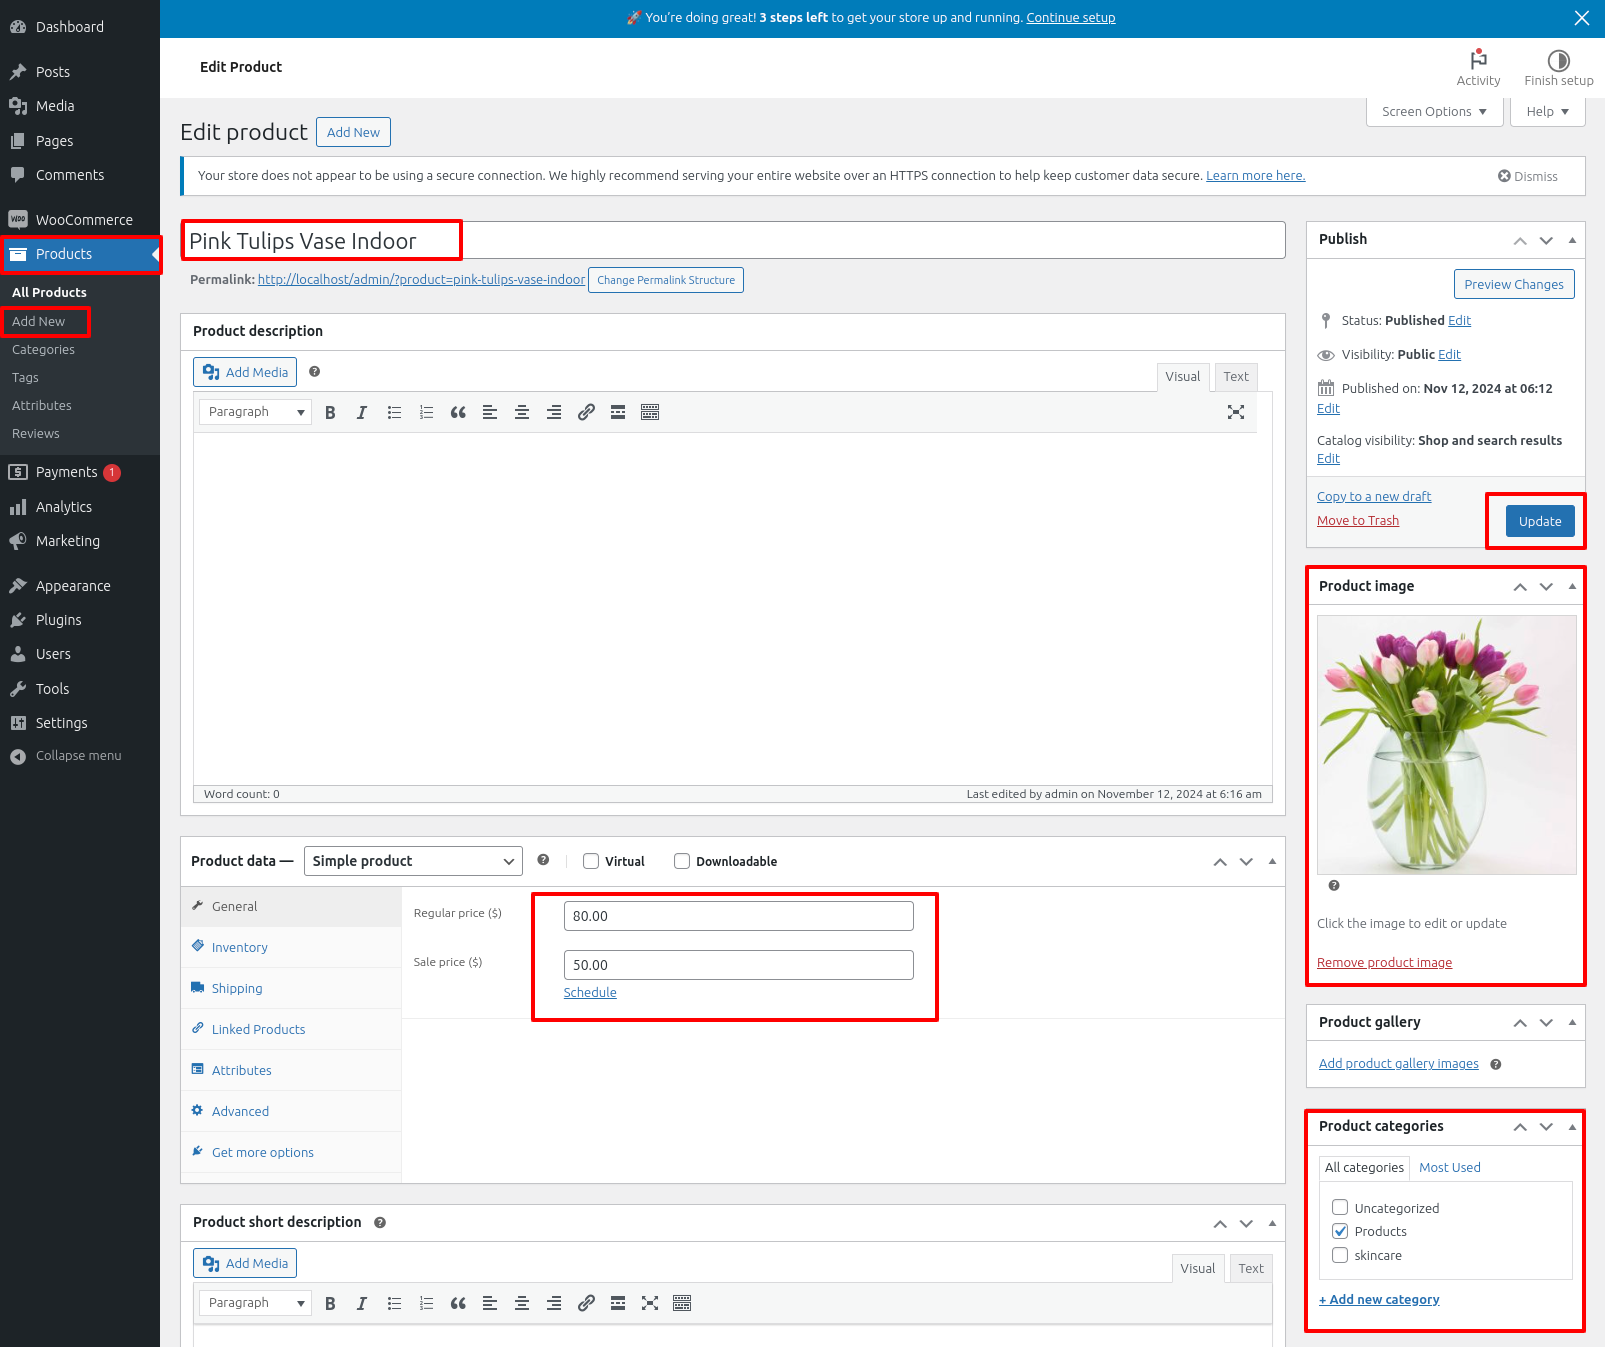Image resolution: width=1605 pixels, height=1347 pixels.
Task: Open the Simple product type dropdown
Action: [412, 861]
